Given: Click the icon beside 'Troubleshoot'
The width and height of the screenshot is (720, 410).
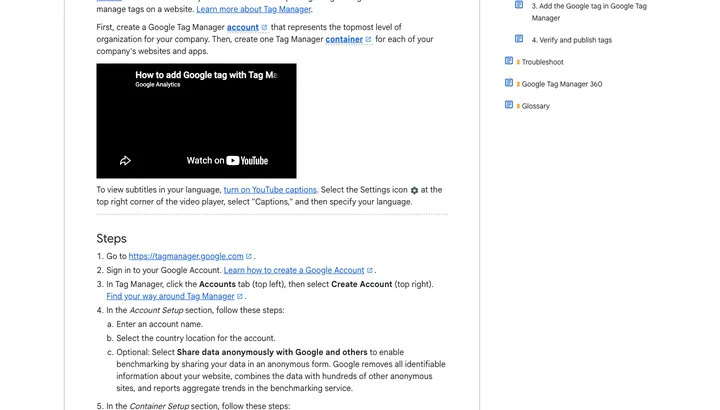Looking at the screenshot, I should [x=509, y=61].
